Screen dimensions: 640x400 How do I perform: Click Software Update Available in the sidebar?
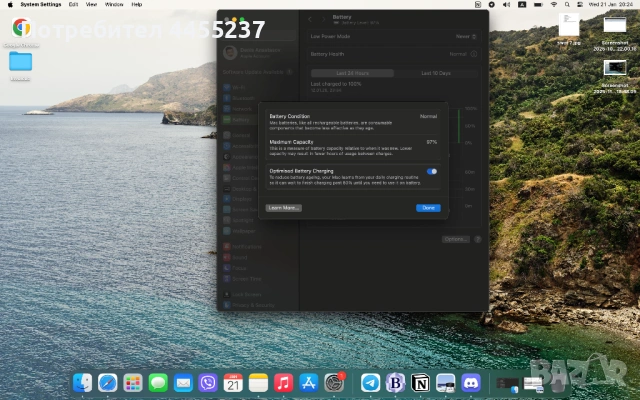pyautogui.click(x=257, y=72)
